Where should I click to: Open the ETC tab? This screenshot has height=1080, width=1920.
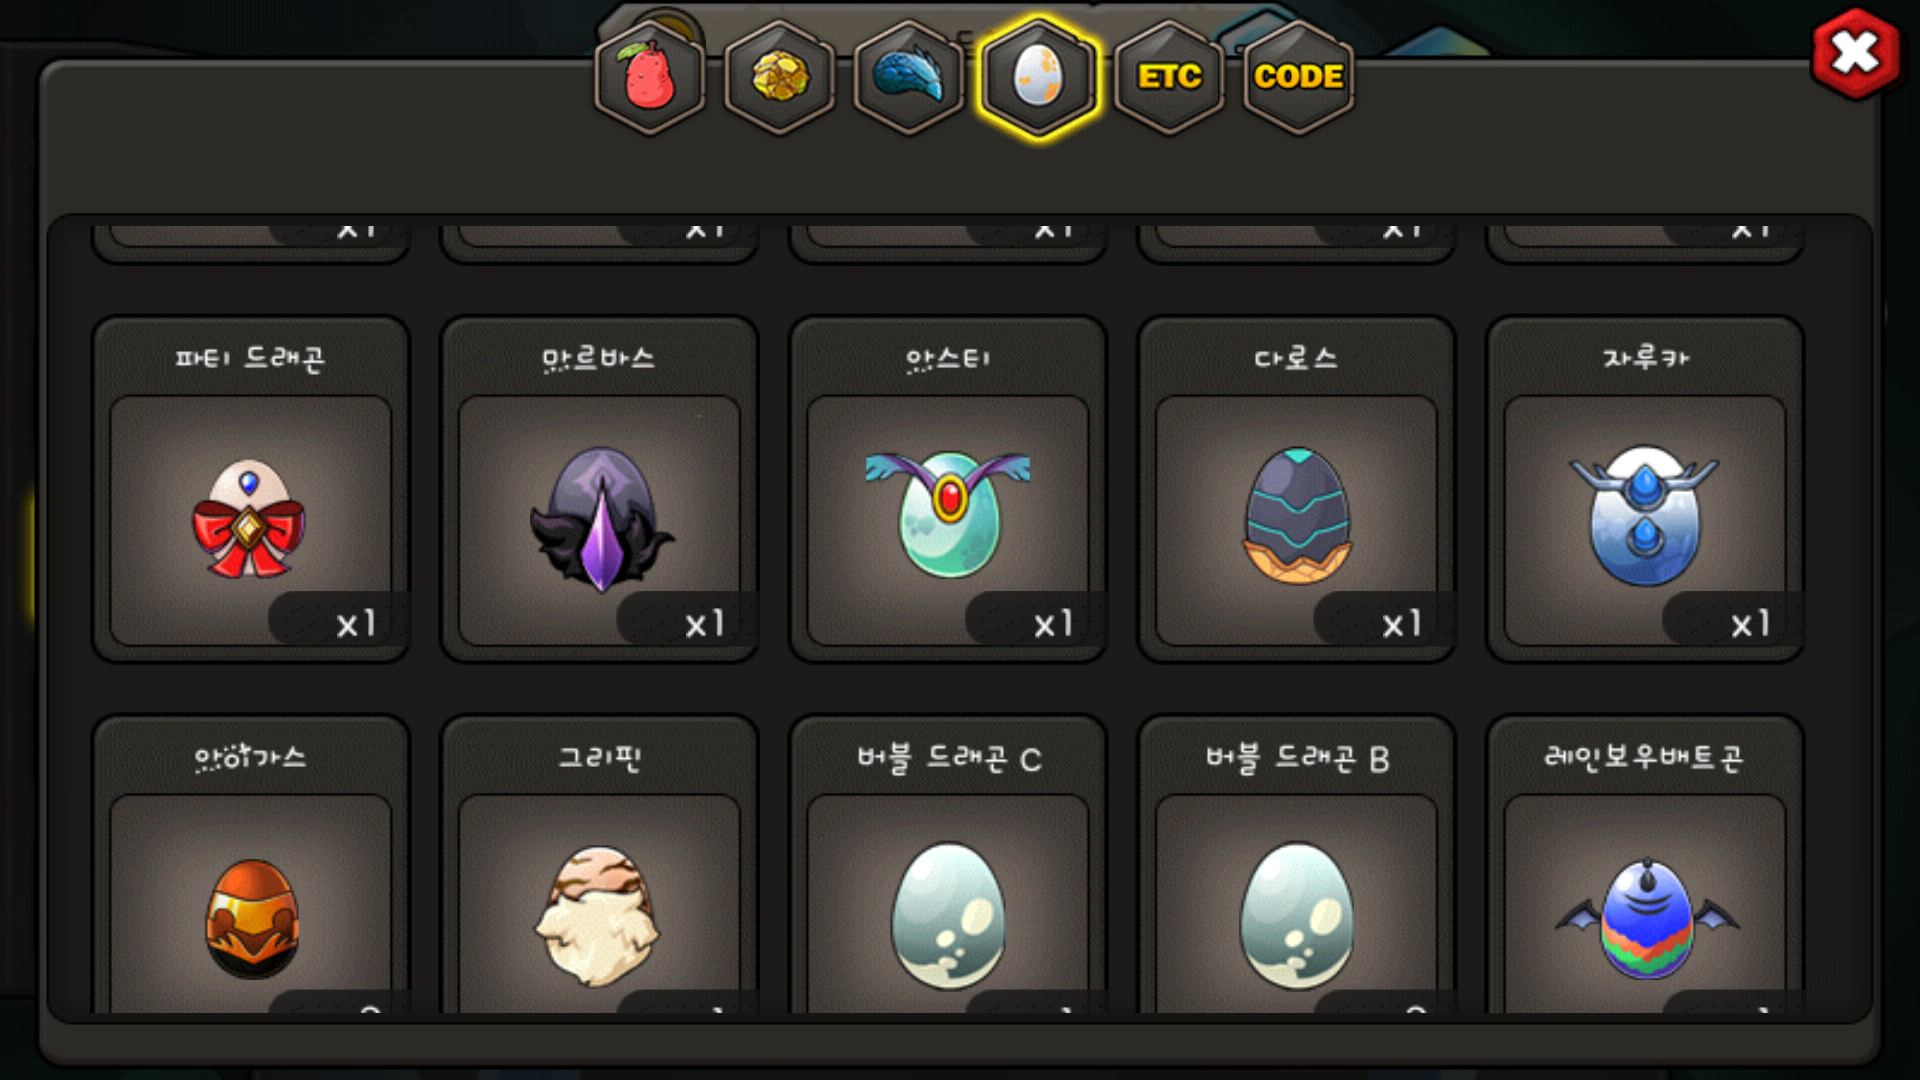point(1169,77)
